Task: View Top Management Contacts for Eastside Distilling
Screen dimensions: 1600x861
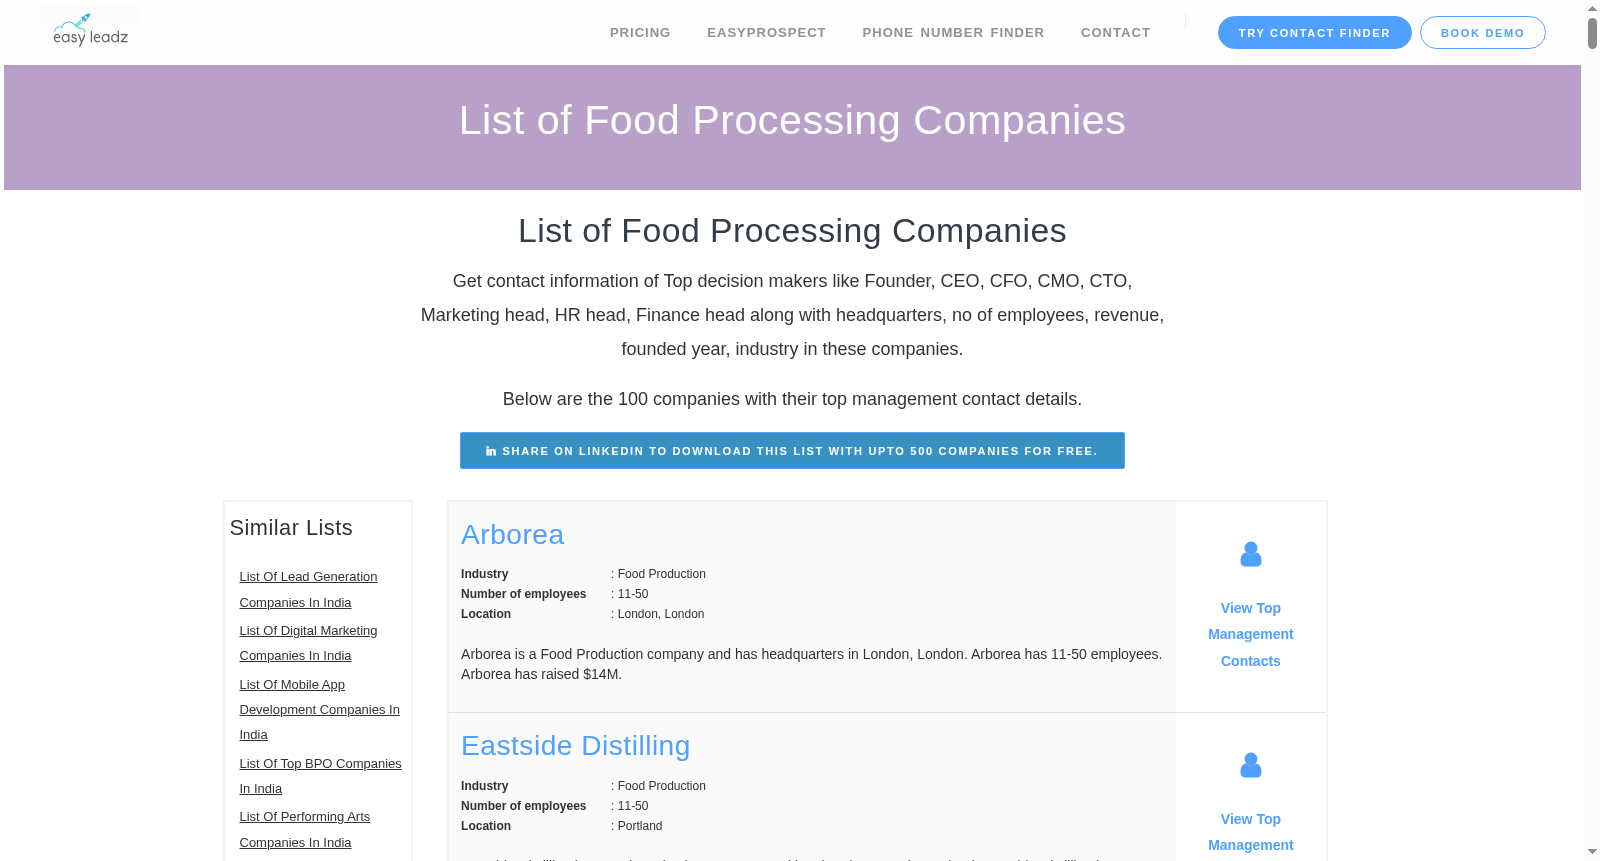Action: click(1251, 832)
